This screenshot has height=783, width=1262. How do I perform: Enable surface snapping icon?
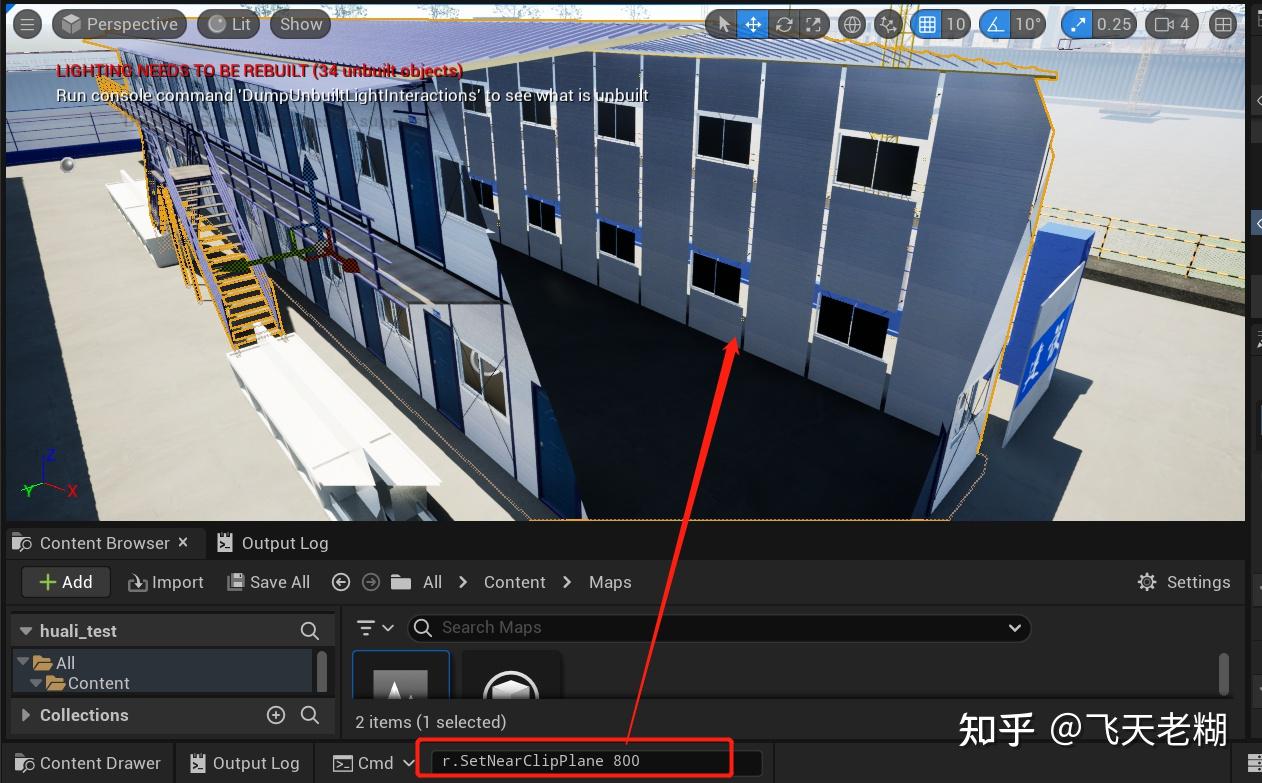[889, 24]
